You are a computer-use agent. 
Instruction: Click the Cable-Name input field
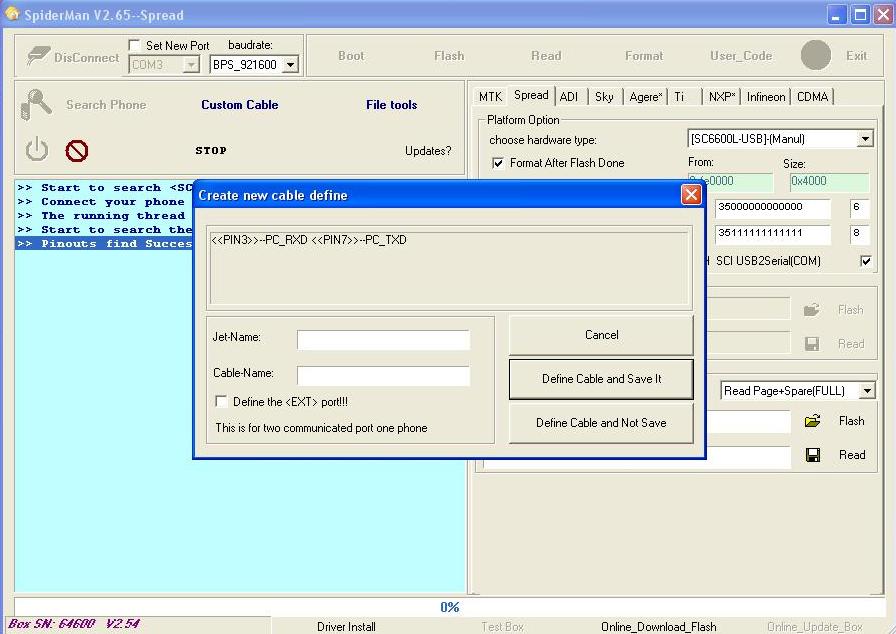click(383, 375)
